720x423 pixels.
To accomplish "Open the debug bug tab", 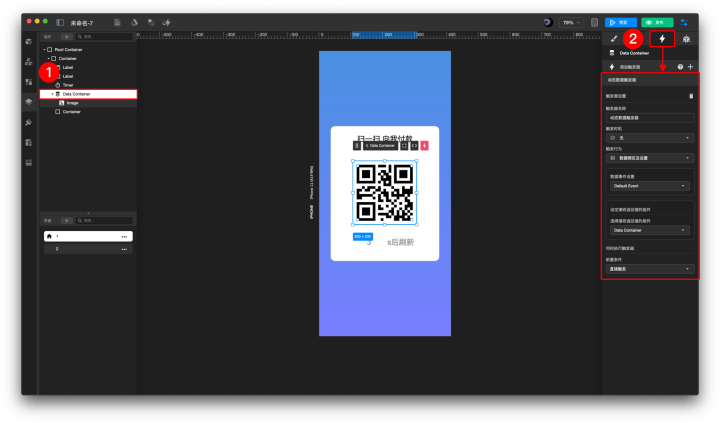I will pos(686,39).
